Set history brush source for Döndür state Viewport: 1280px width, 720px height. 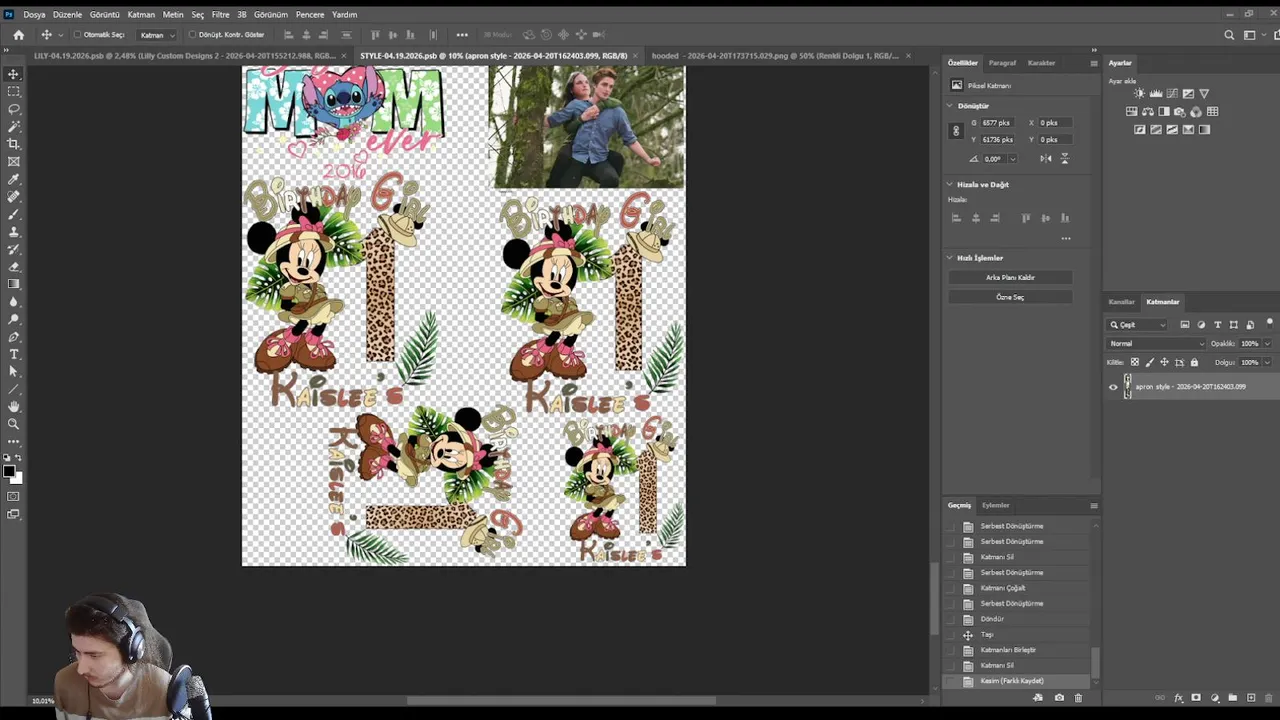tap(952, 619)
